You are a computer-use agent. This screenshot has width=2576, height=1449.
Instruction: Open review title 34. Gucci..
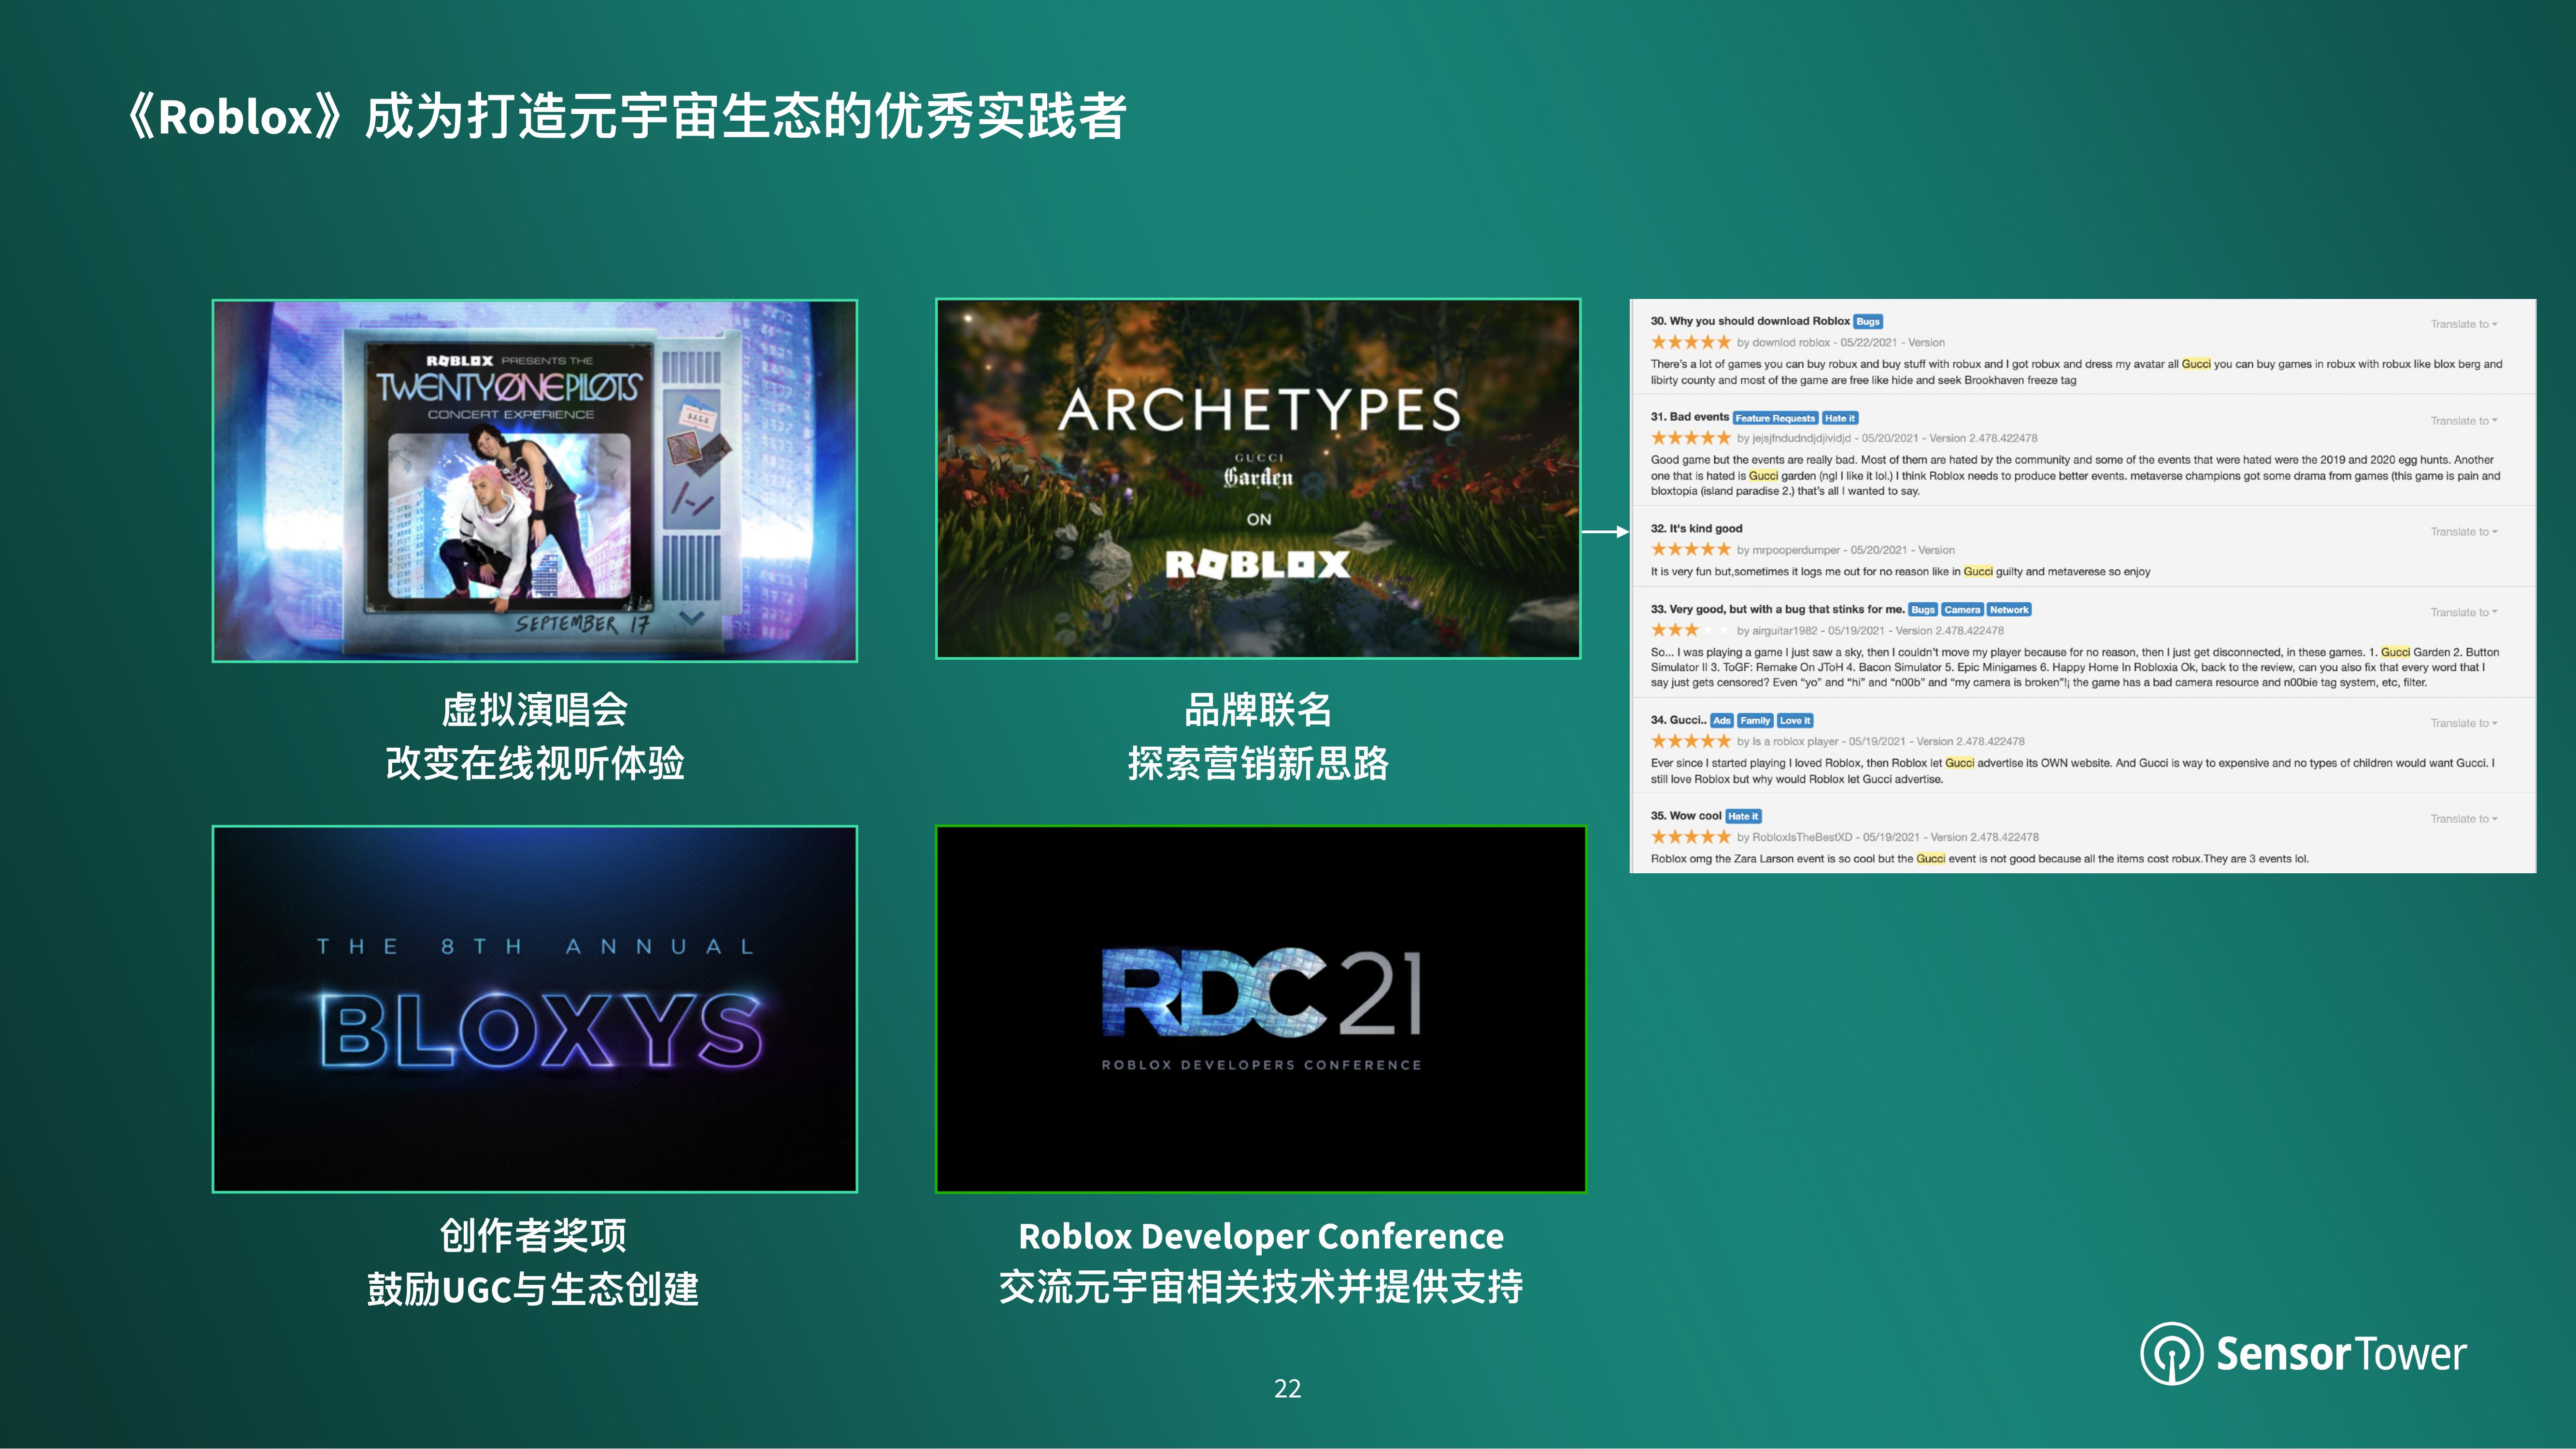(1679, 720)
